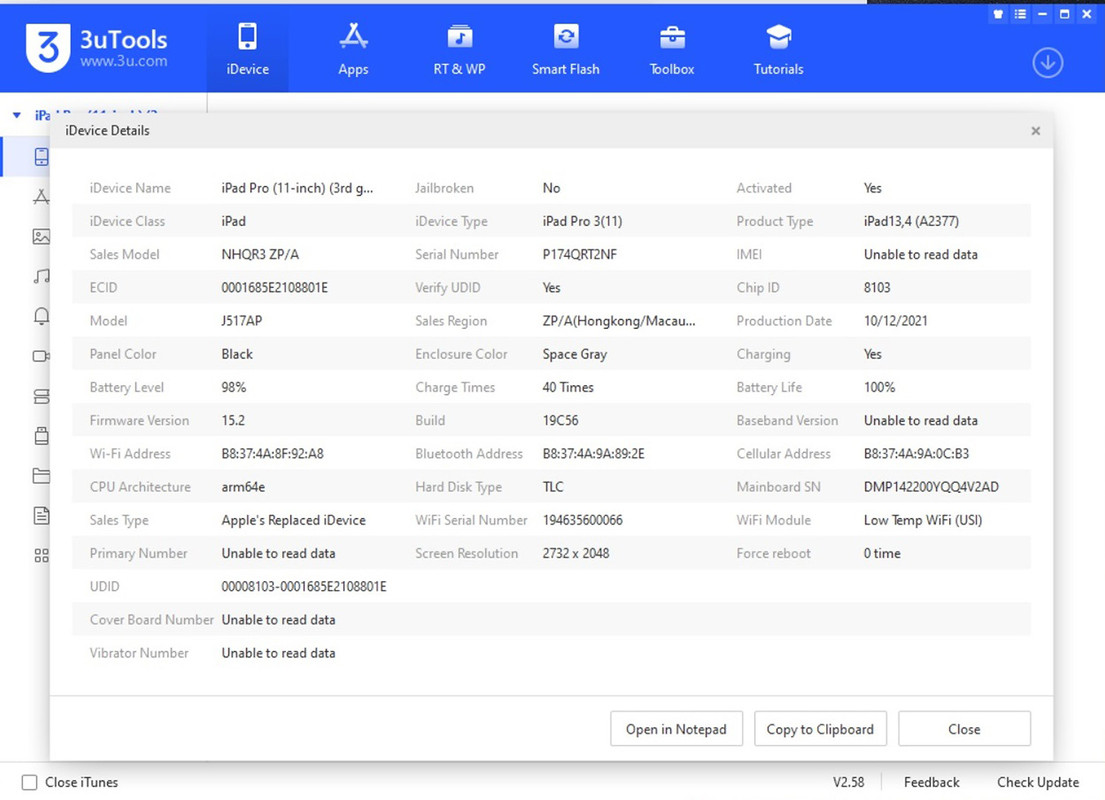1105x800 pixels.
Task: Click the Feedback link
Action: click(931, 782)
